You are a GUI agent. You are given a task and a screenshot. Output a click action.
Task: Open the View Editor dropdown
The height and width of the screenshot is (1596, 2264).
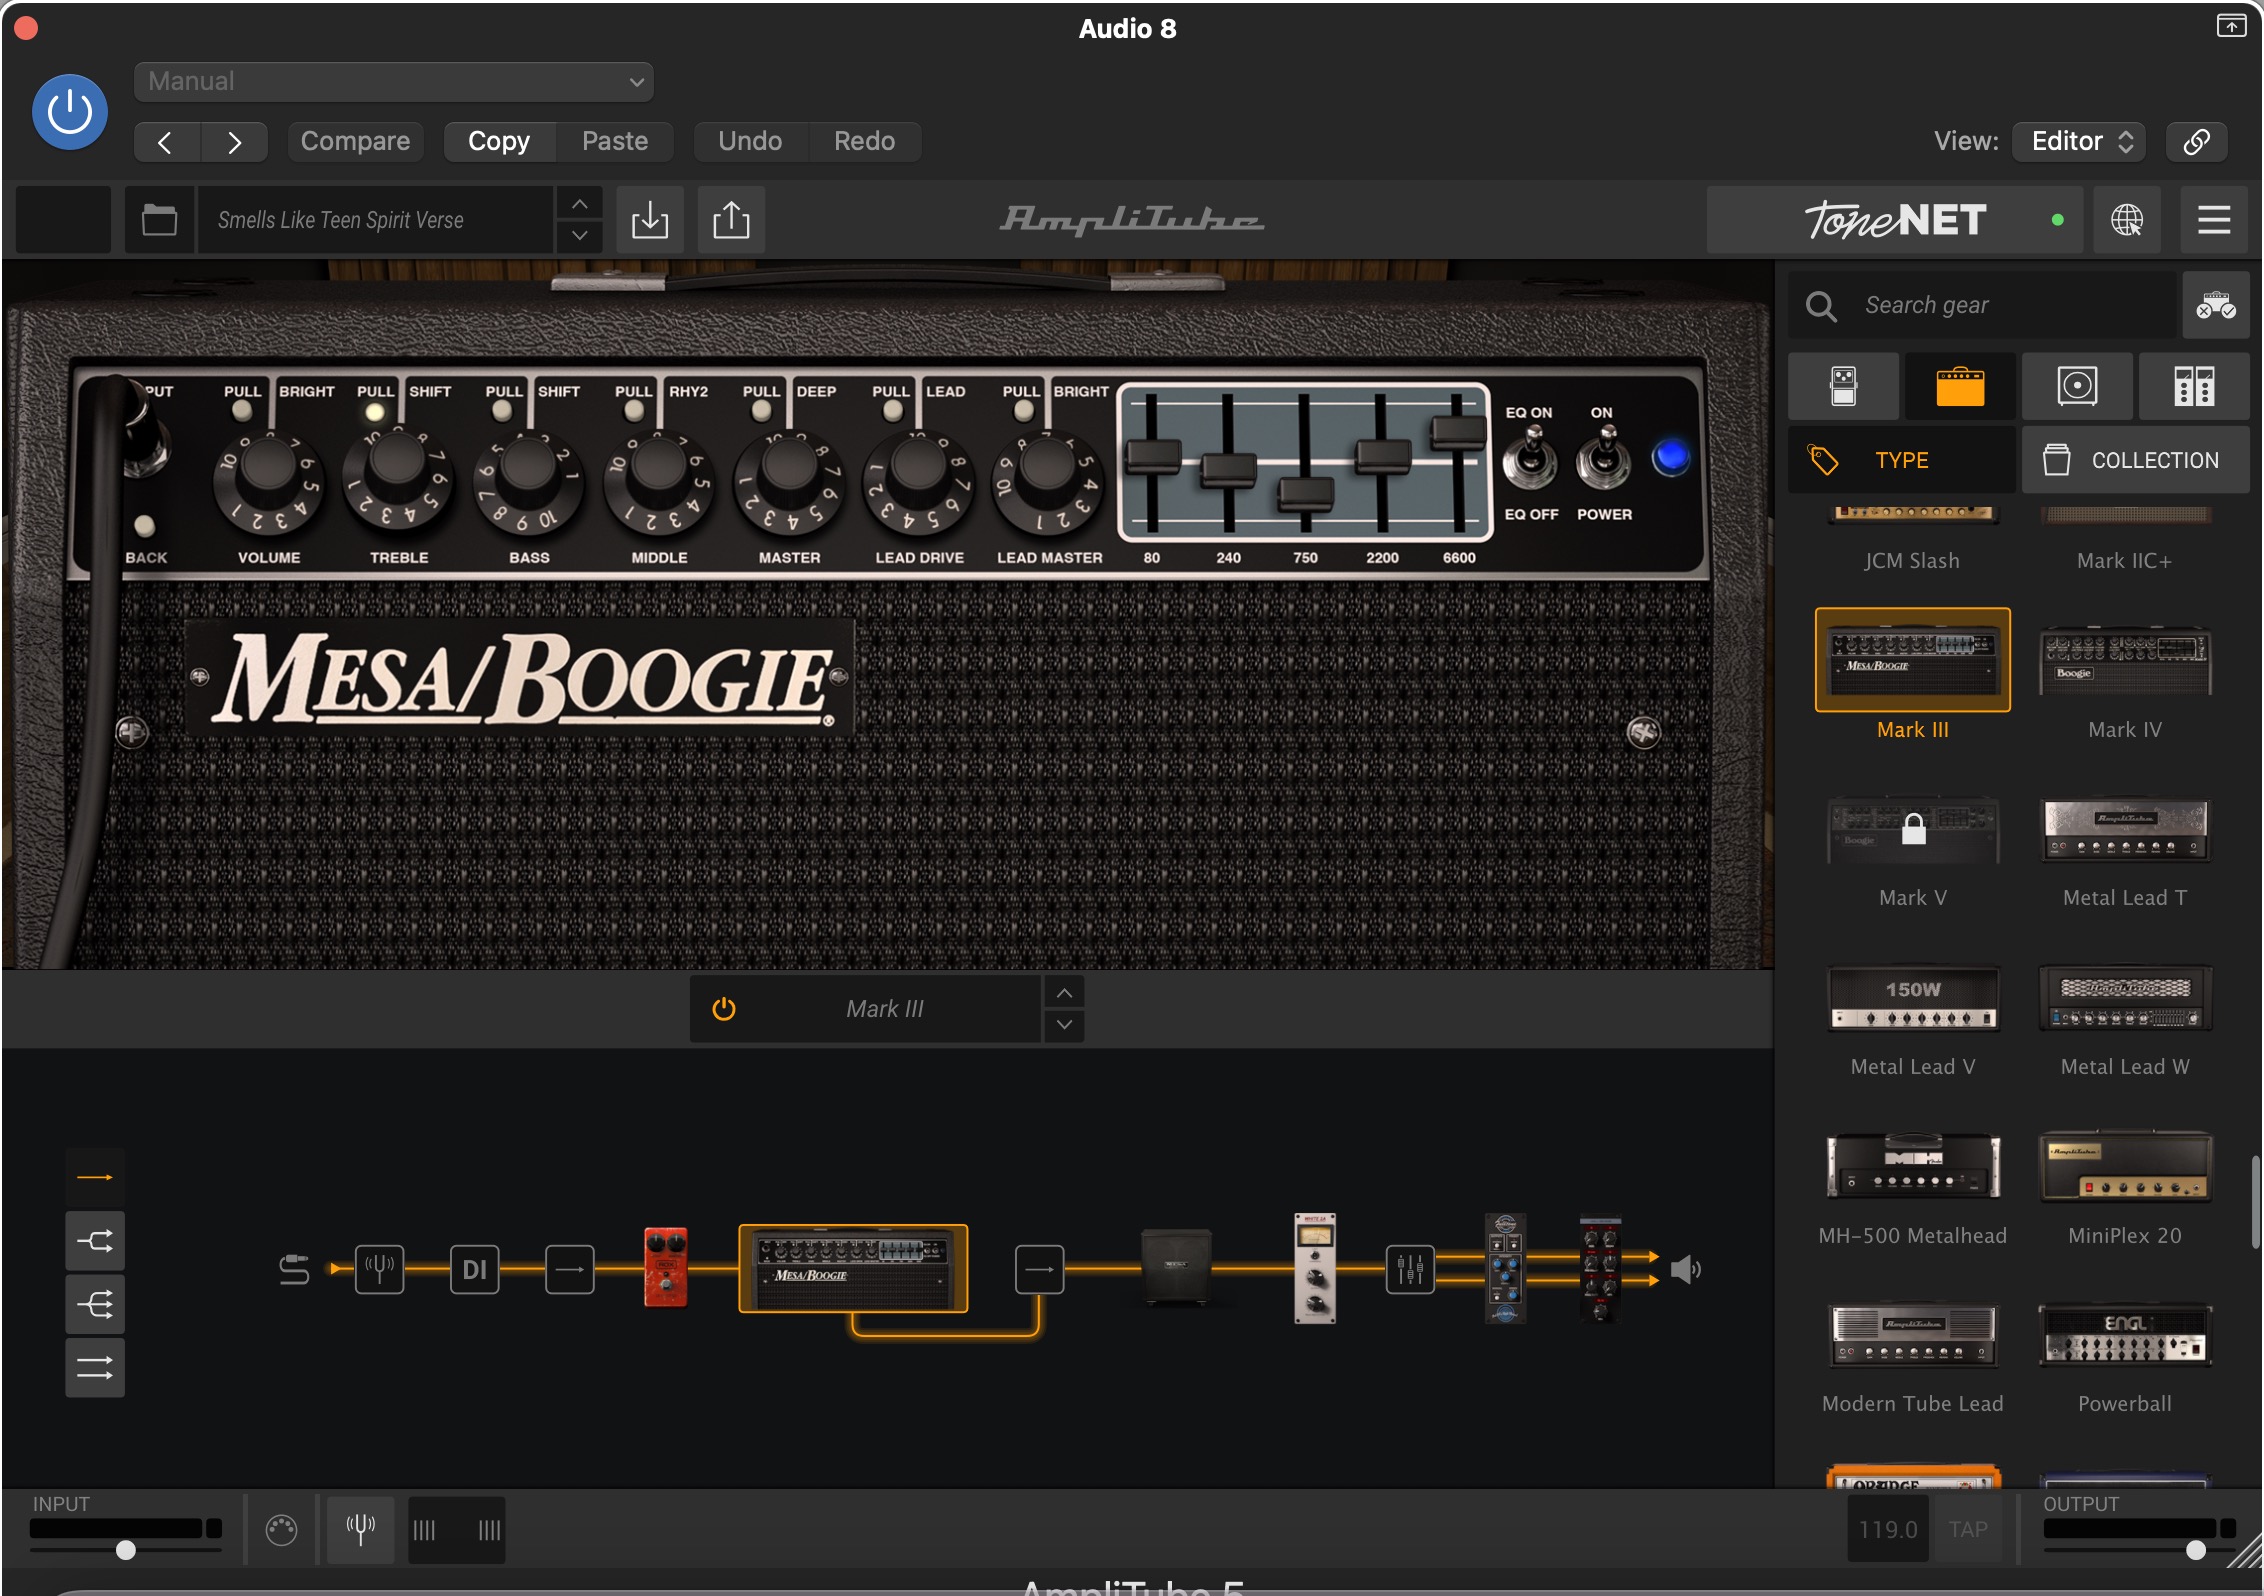tap(2081, 141)
